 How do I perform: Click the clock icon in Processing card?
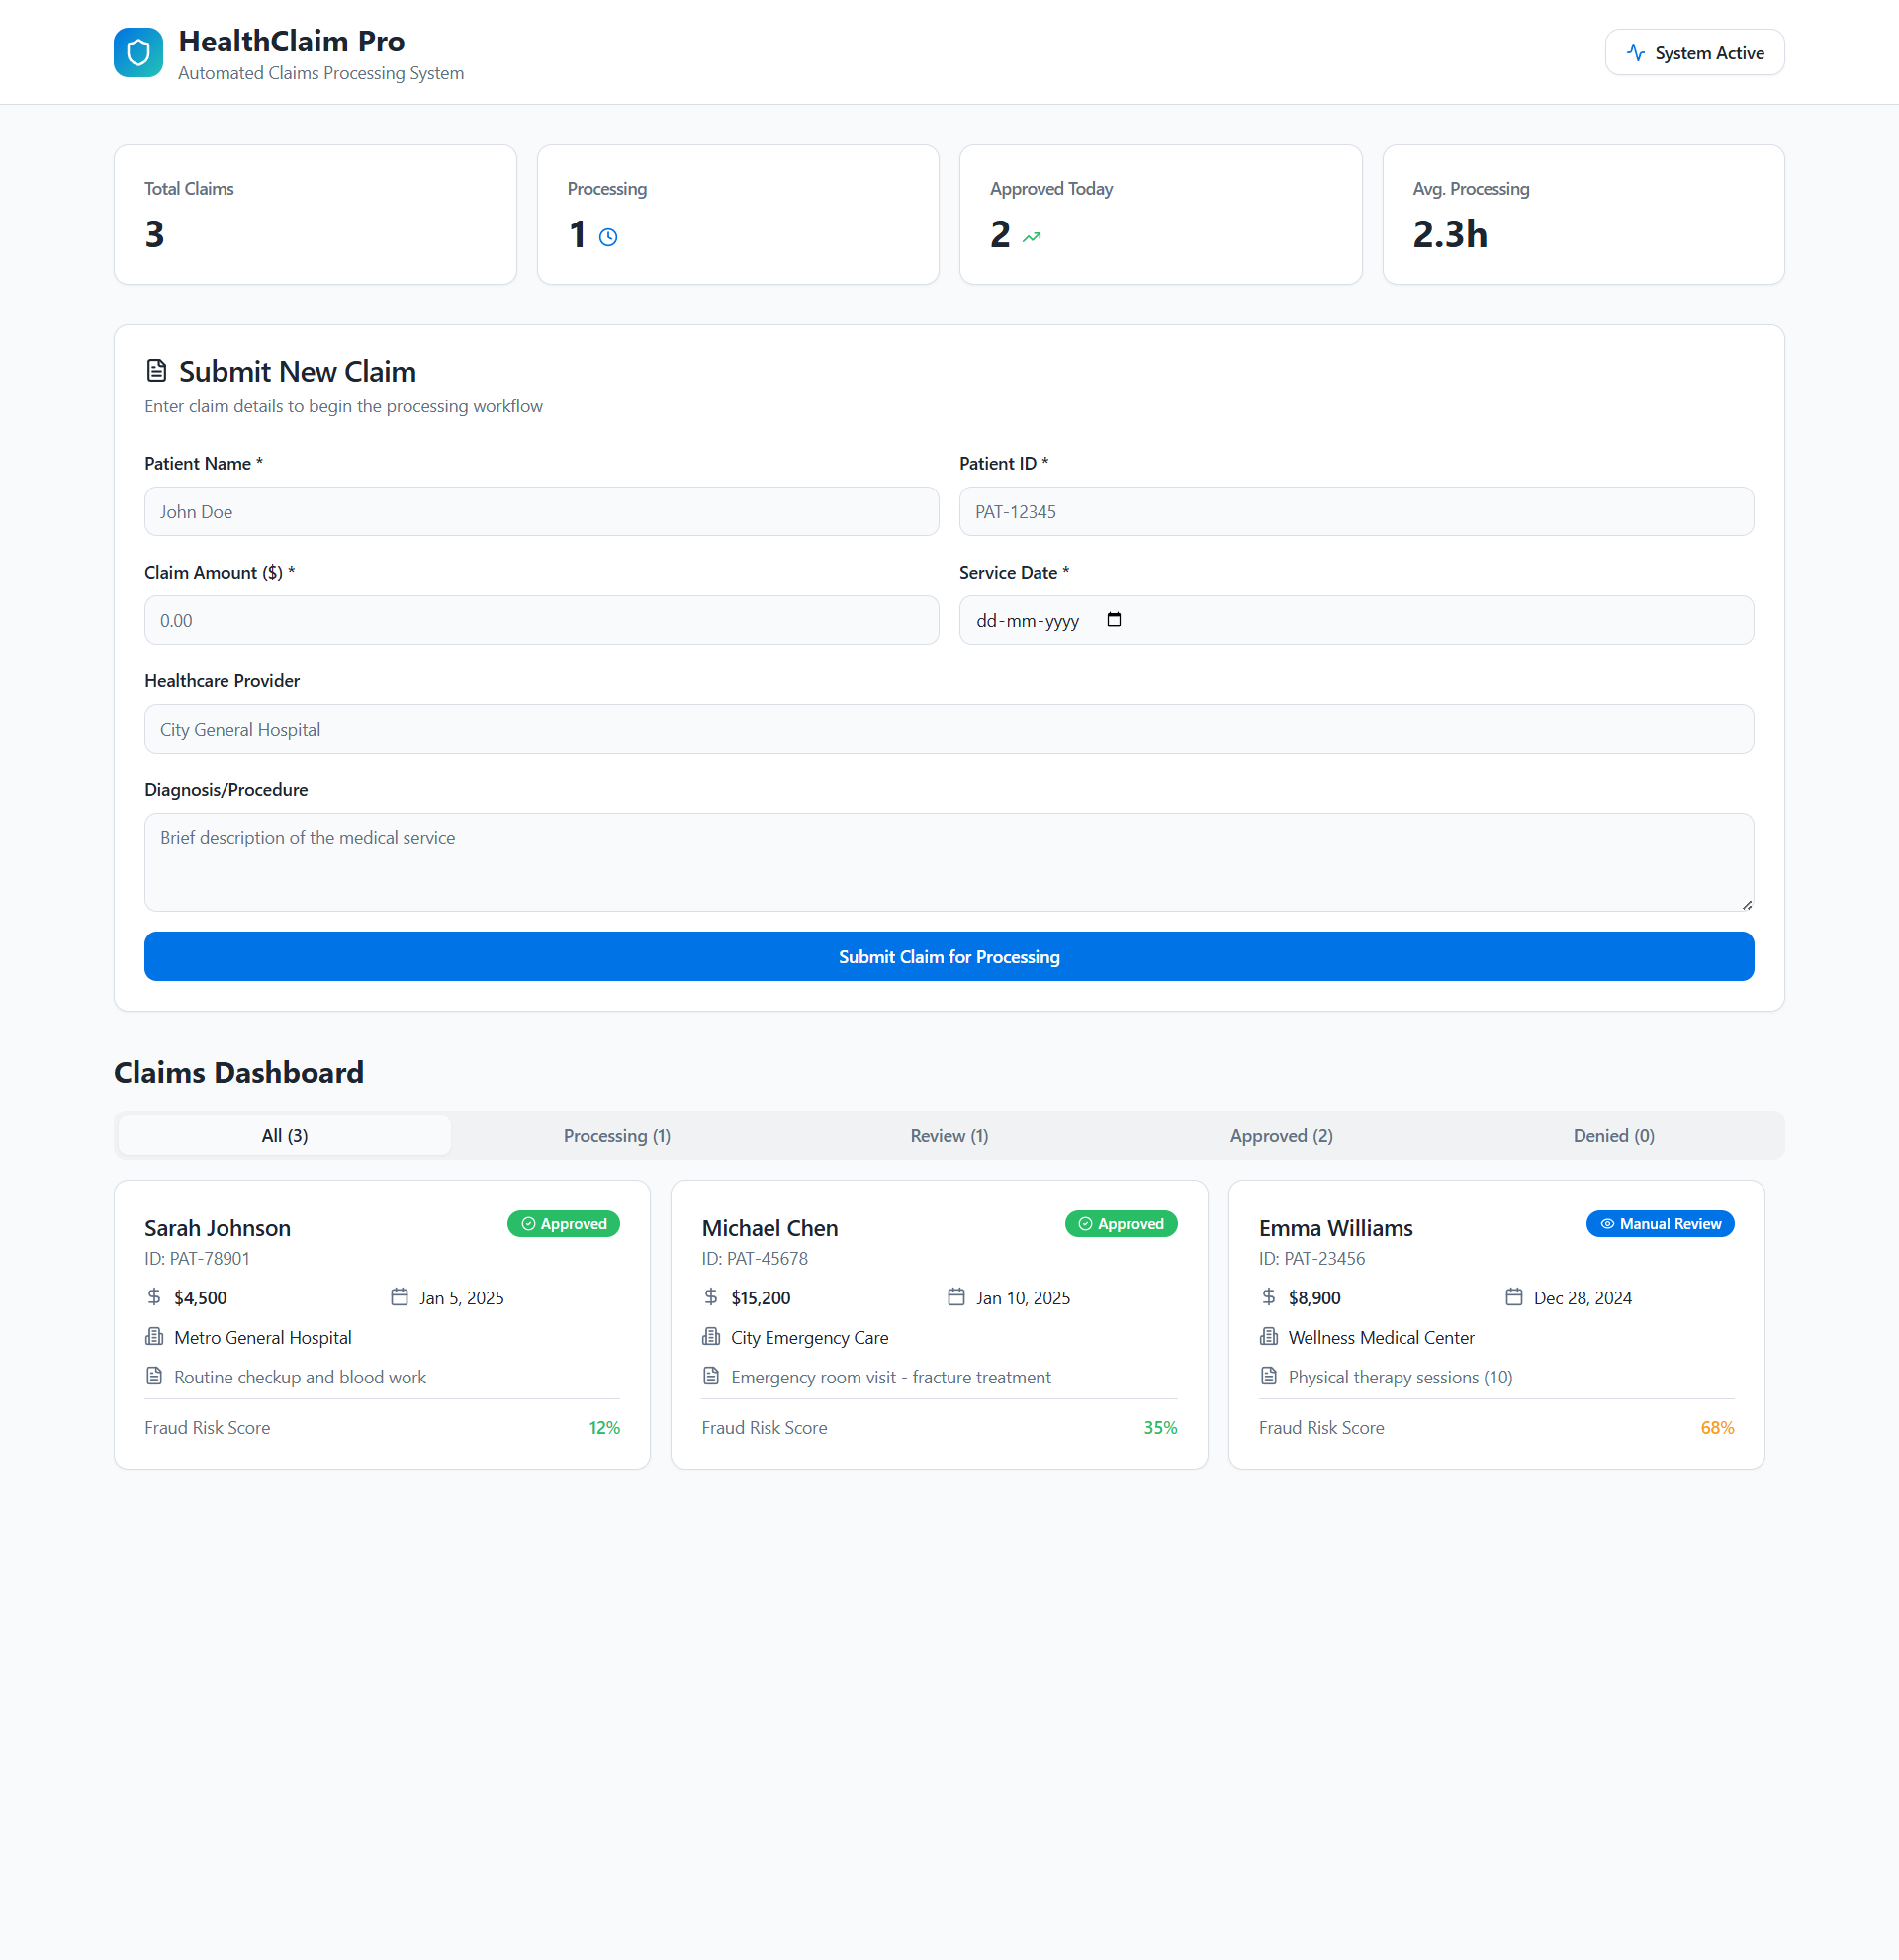tap(608, 237)
